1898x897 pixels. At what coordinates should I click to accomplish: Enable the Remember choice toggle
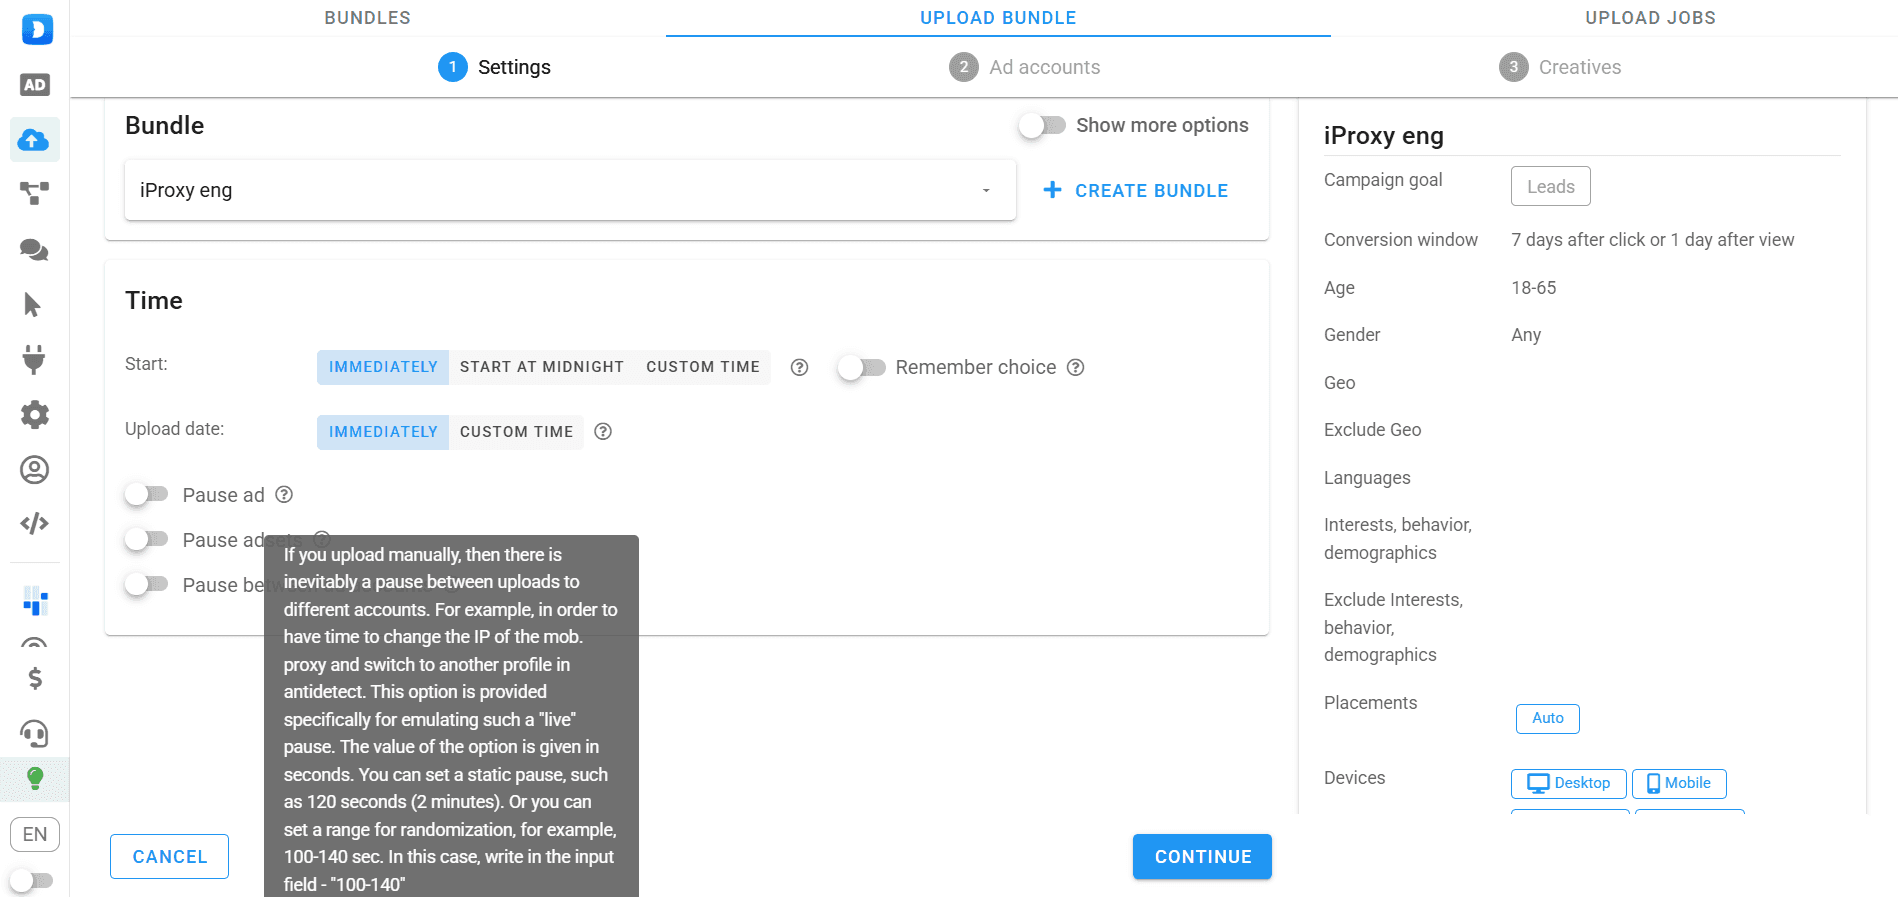[861, 367]
